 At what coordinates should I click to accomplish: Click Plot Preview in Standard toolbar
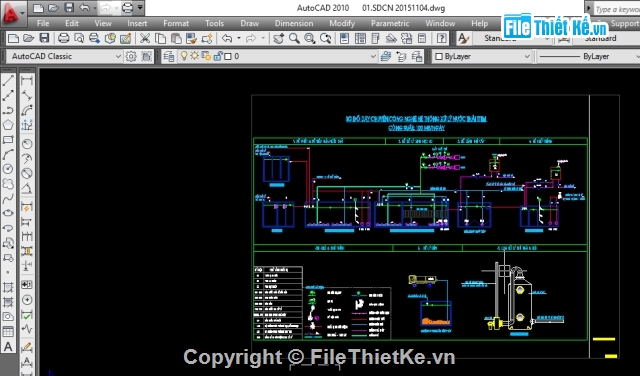[79, 39]
